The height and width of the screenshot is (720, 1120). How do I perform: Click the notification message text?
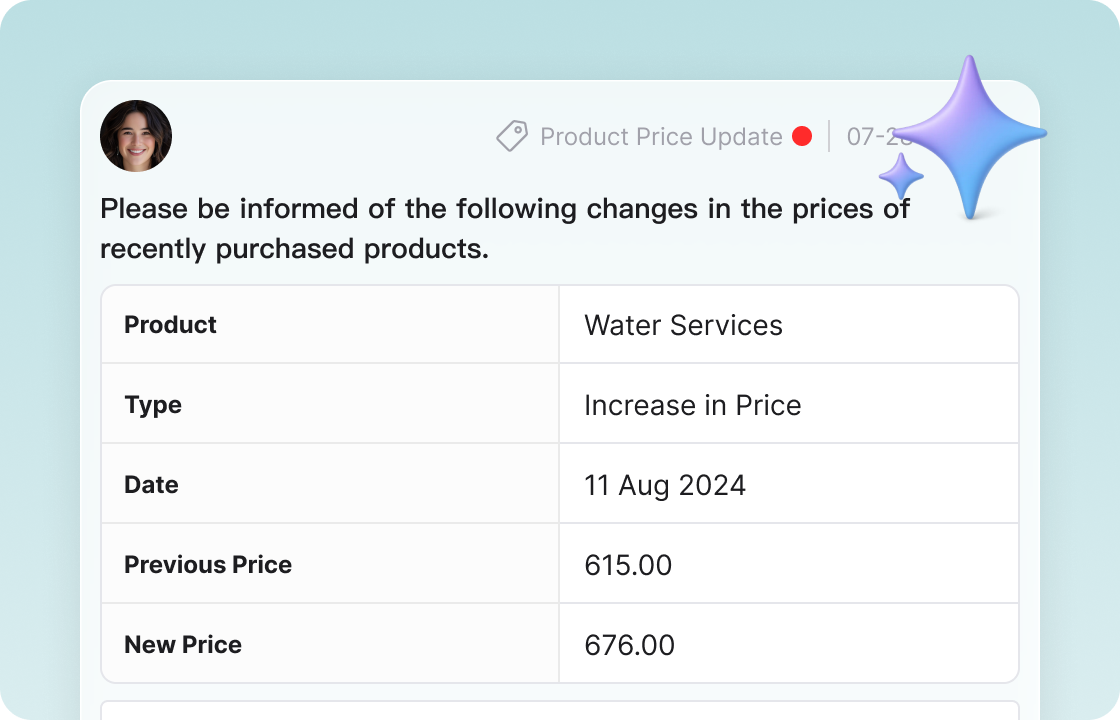[x=505, y=228]
